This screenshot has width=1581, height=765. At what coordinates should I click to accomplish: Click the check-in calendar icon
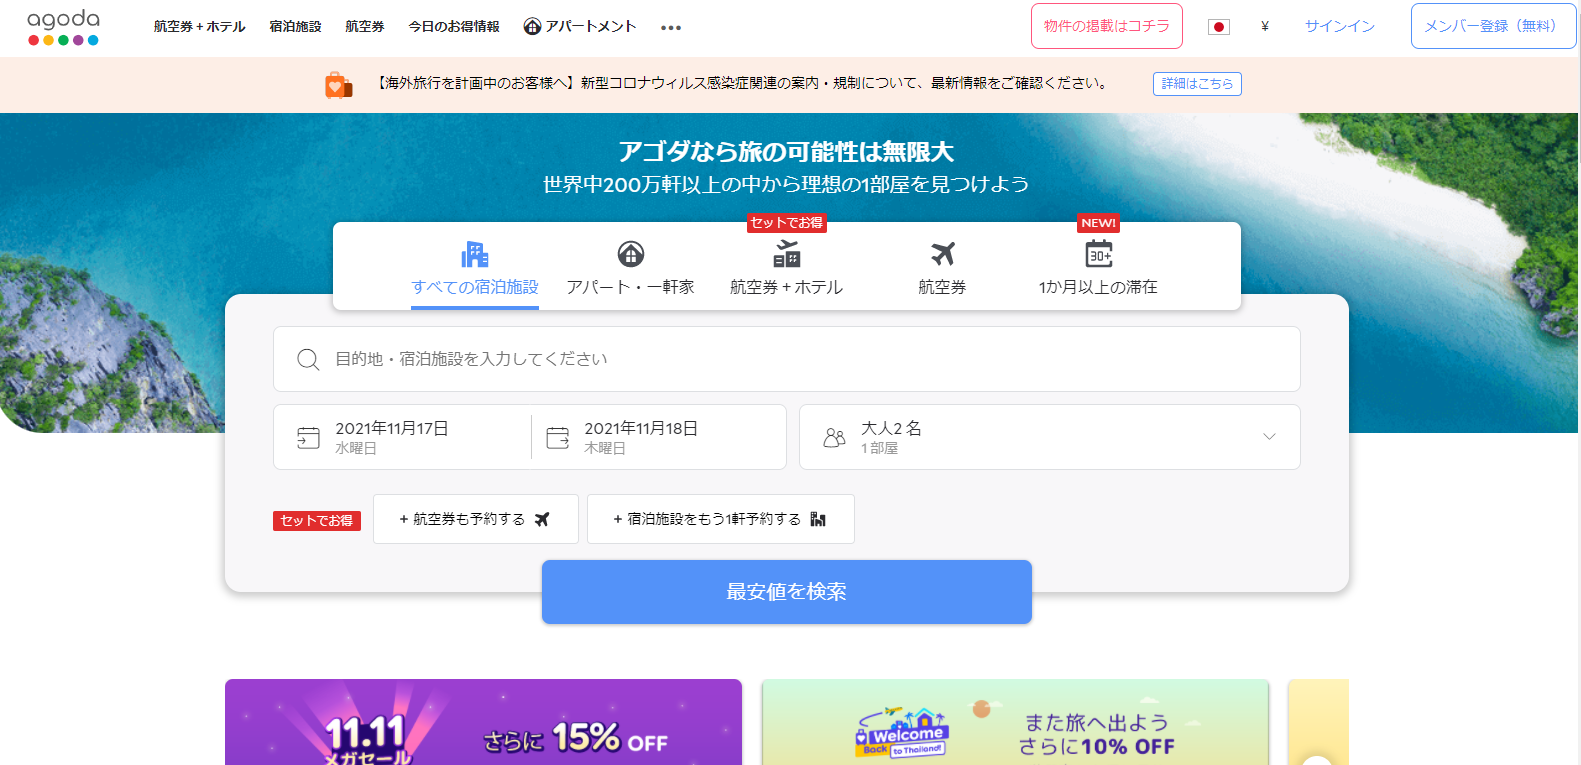pyautogui.click(x=308, y=438)
